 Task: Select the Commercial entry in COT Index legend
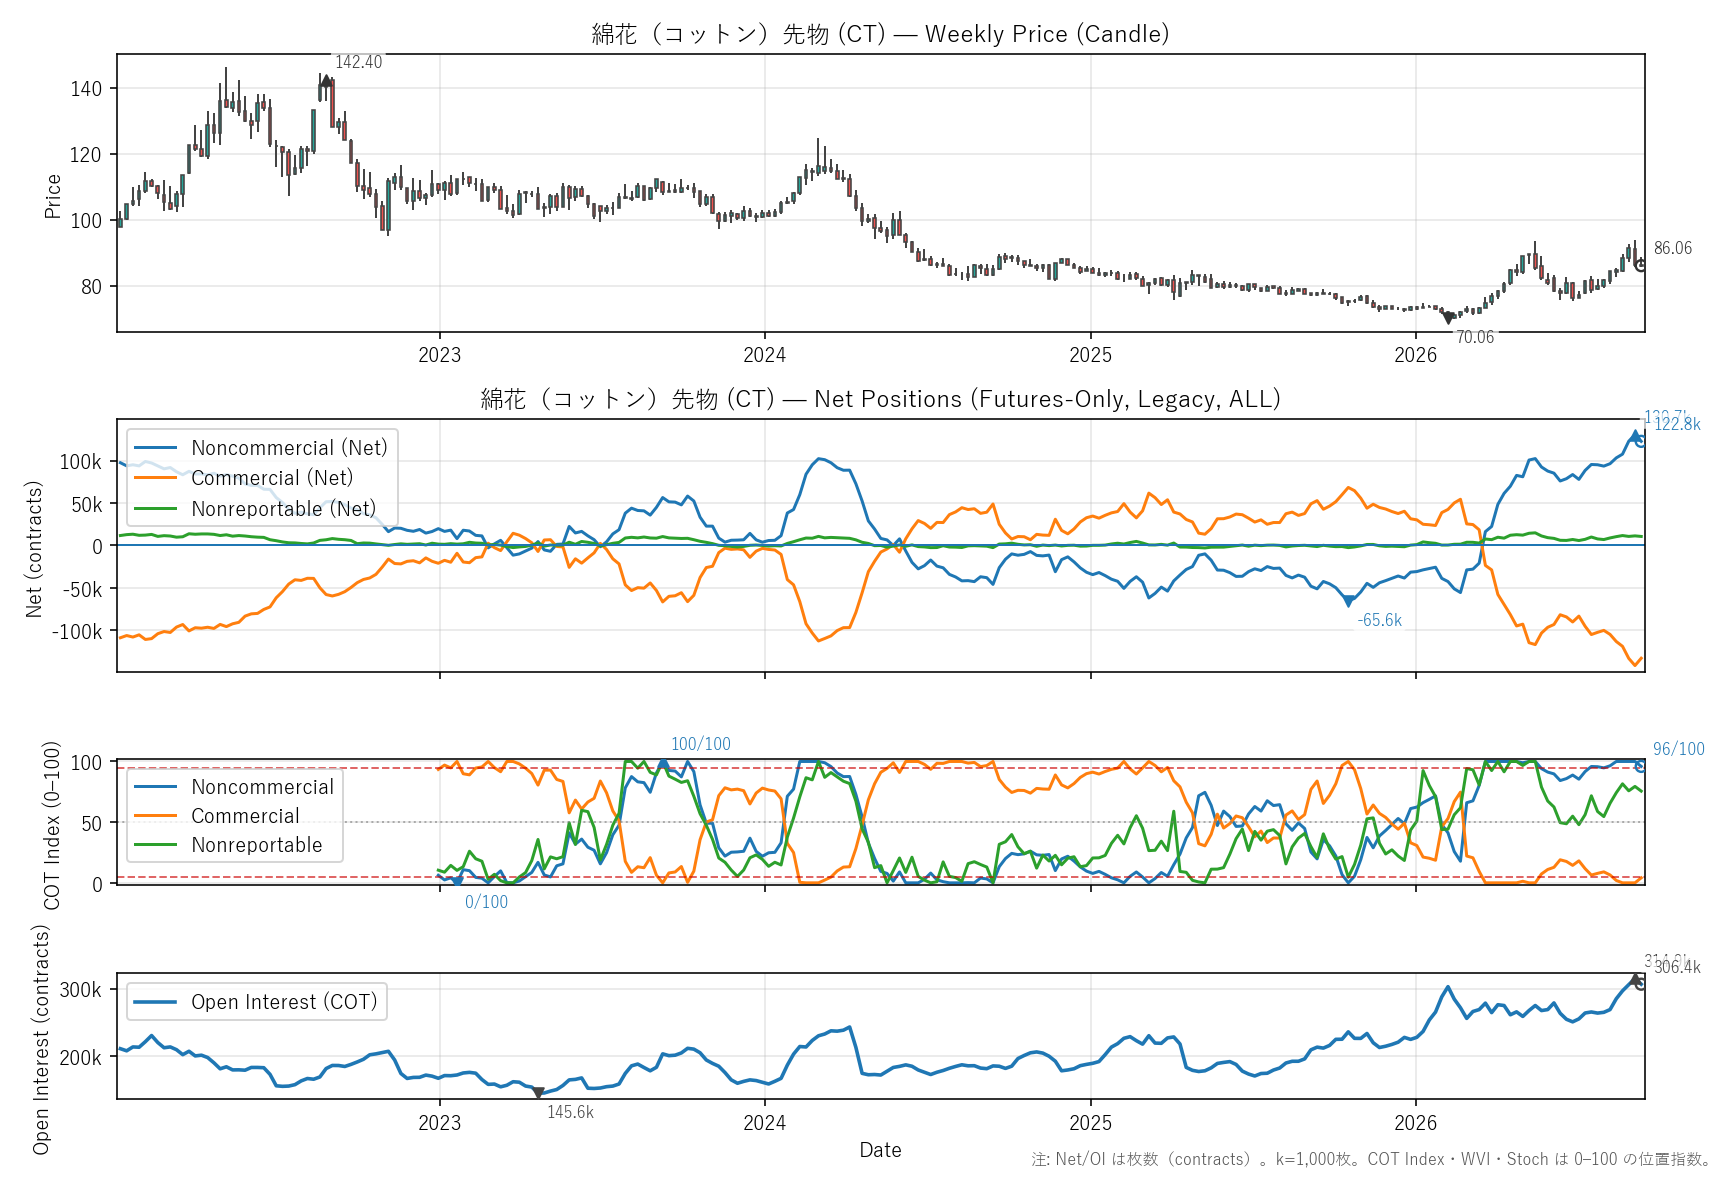245,816
